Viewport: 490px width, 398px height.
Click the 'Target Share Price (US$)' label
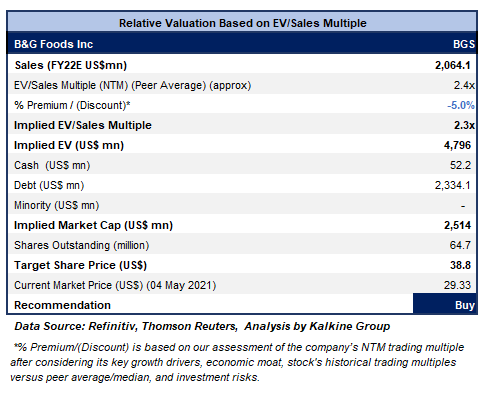point(80,265)
